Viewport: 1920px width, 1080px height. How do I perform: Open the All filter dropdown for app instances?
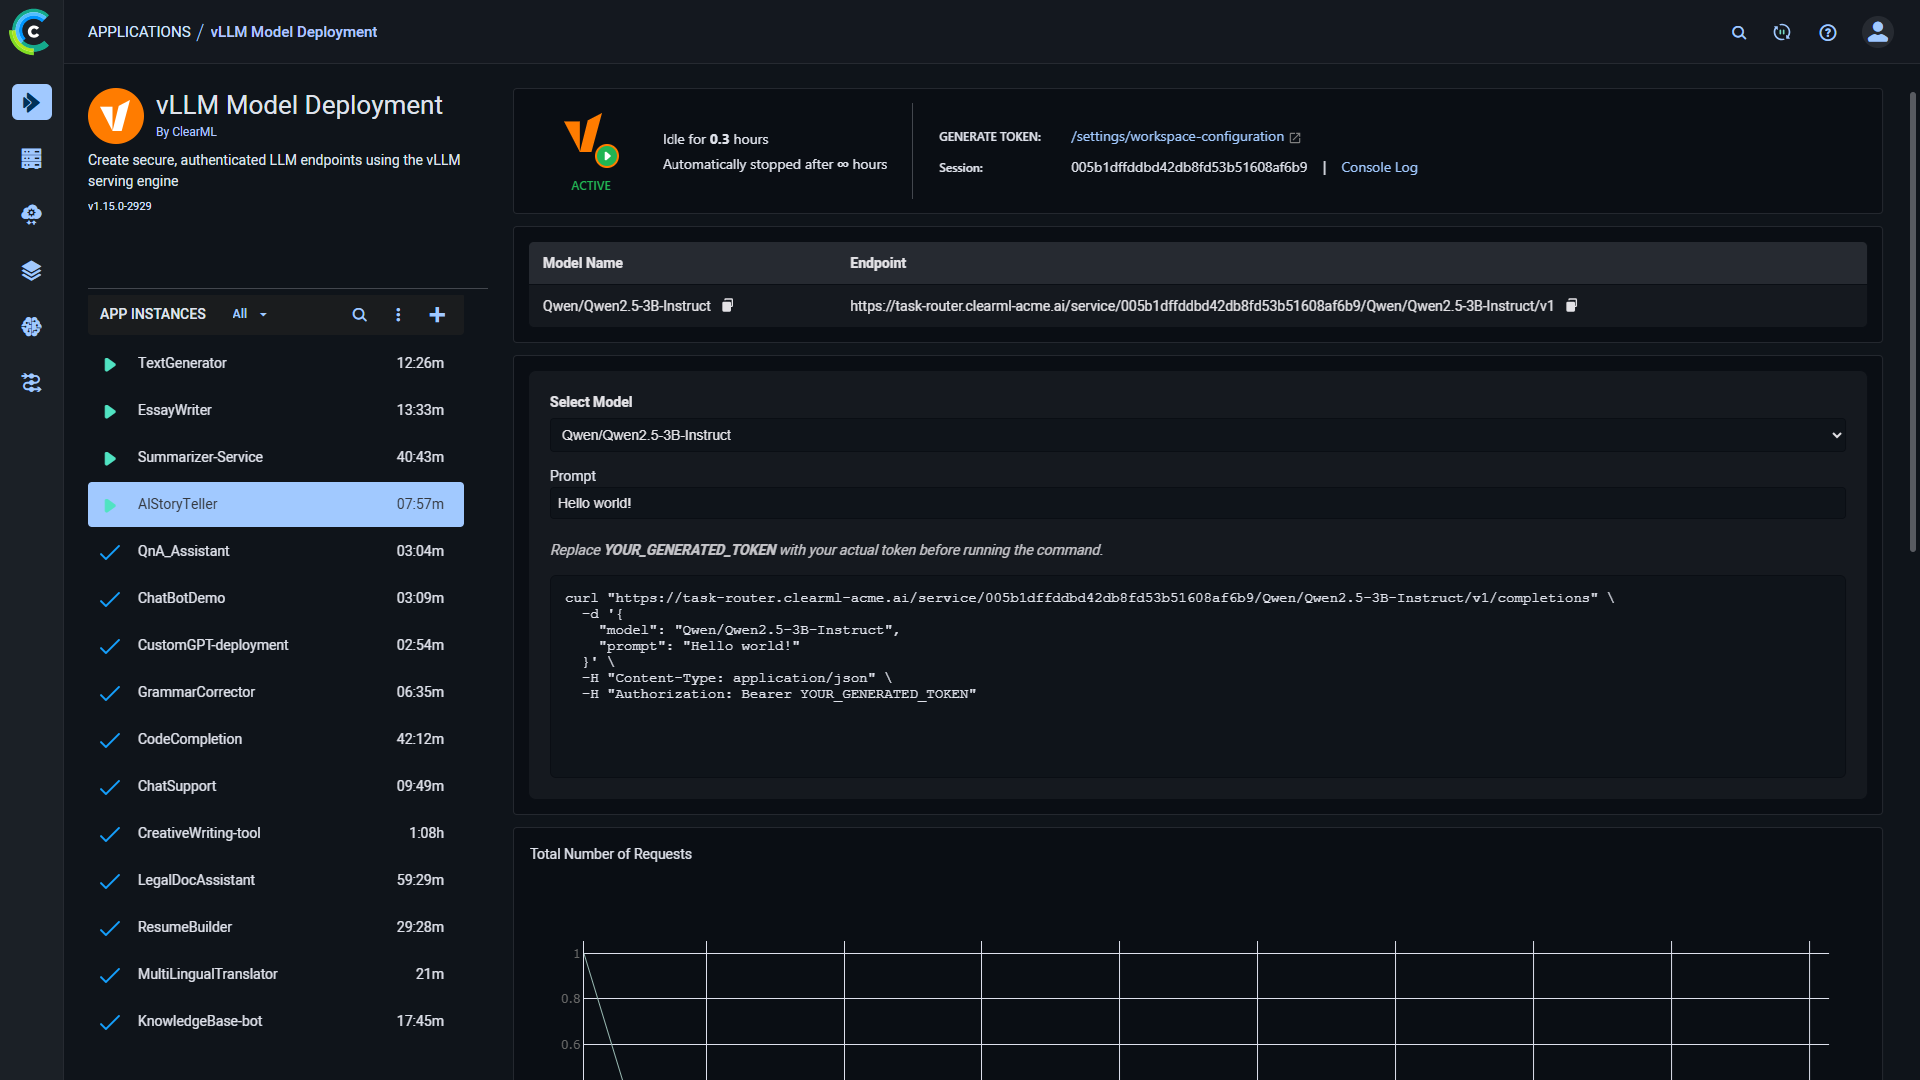click(x=248, y=314)
